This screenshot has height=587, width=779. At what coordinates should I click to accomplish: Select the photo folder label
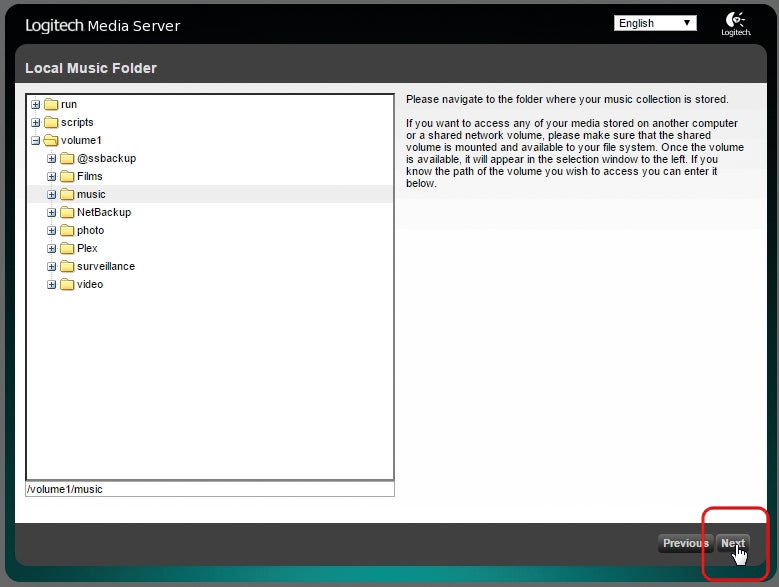point(90,230)
